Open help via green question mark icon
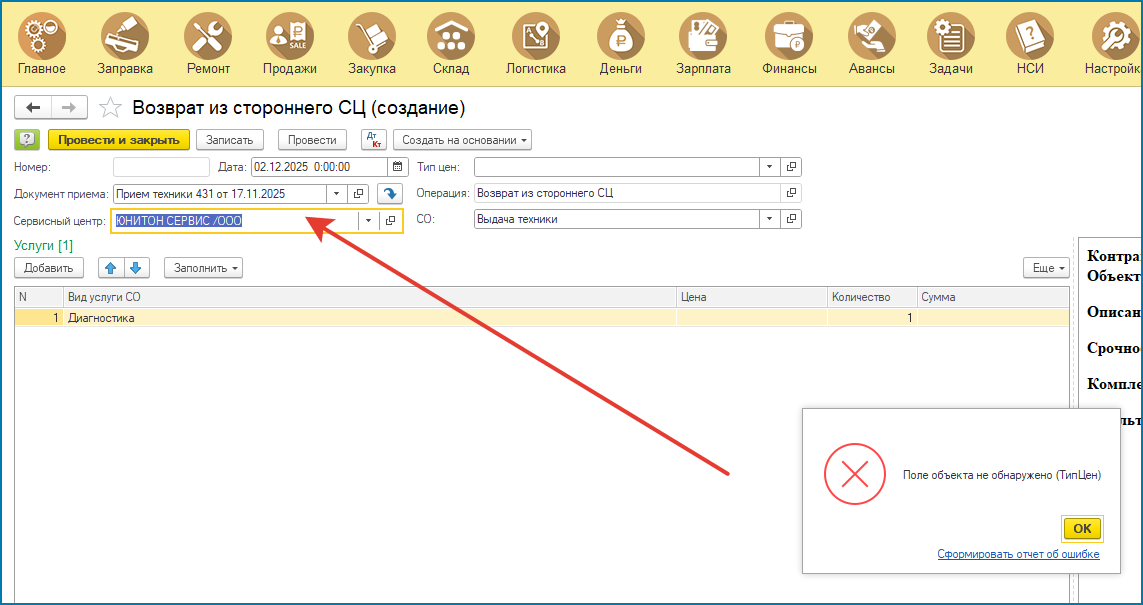 click(x=27, y=140)
